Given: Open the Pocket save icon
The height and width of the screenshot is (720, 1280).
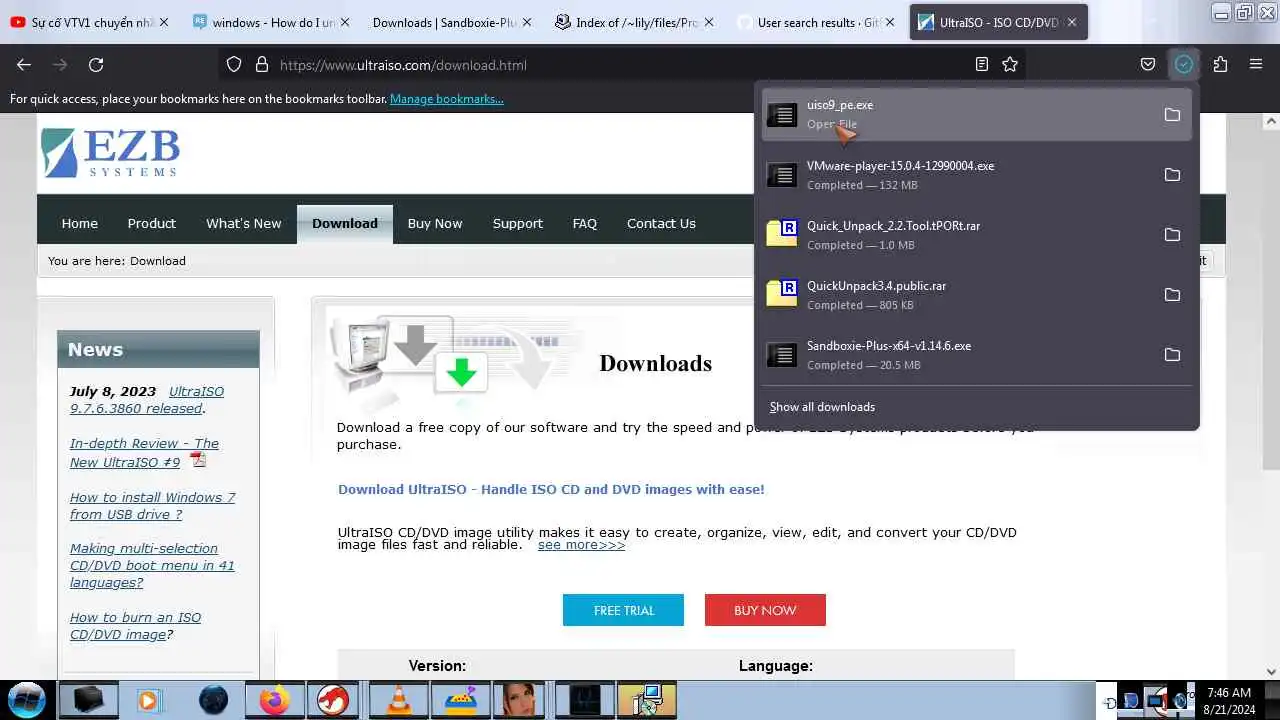Looking at the screenshot, I should pyautogui.click(x=1148, y=64).
